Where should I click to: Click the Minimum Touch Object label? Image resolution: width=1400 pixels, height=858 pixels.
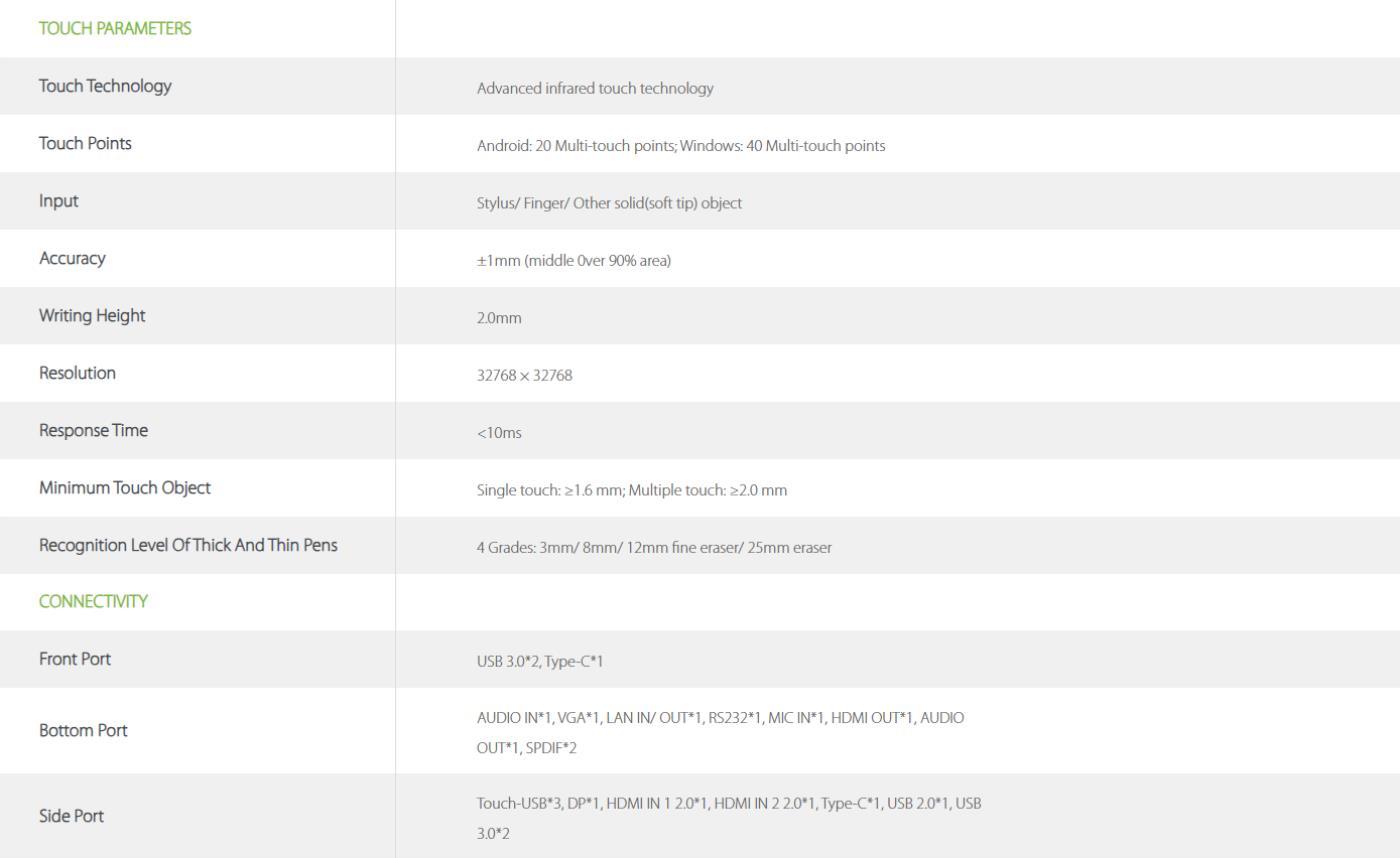point(125,488)
